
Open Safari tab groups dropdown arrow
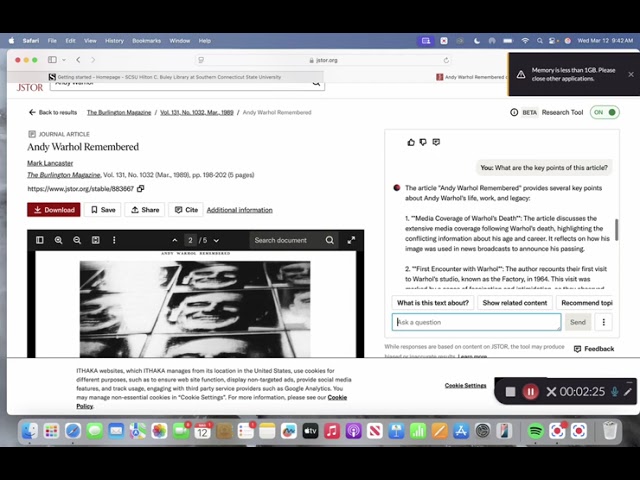coord(64,60)
